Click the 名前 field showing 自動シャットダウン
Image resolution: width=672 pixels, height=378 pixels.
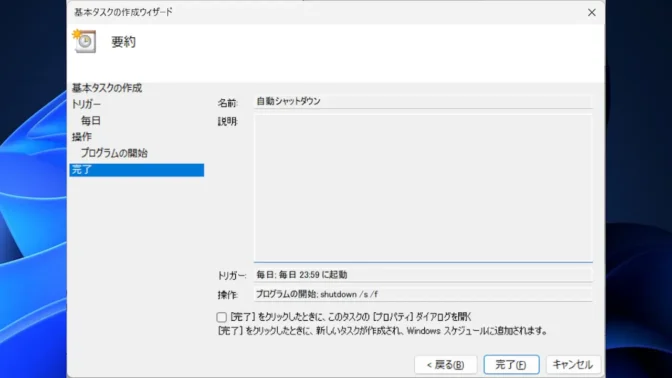point(423,102)
